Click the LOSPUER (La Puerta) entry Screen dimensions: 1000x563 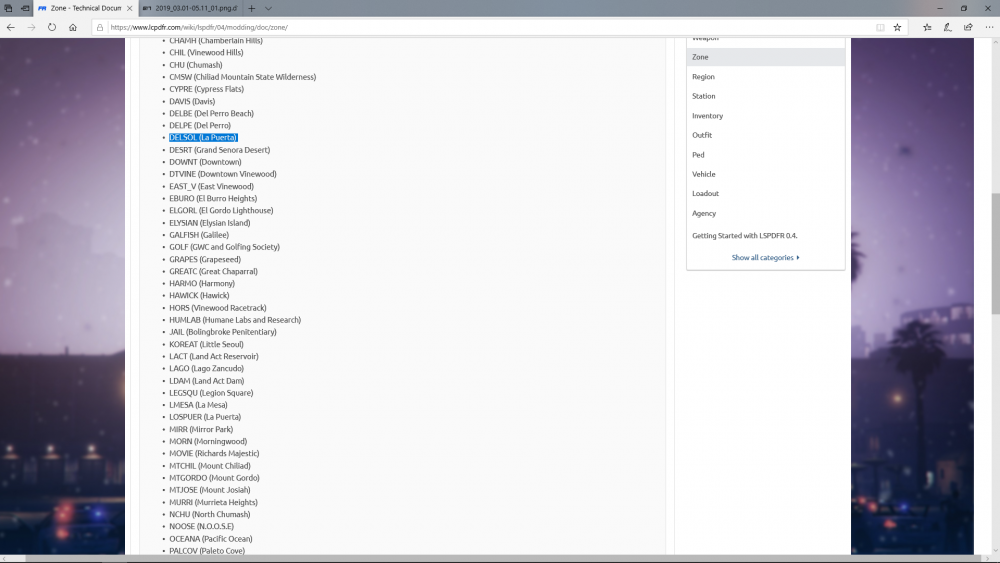coord(205,417)
